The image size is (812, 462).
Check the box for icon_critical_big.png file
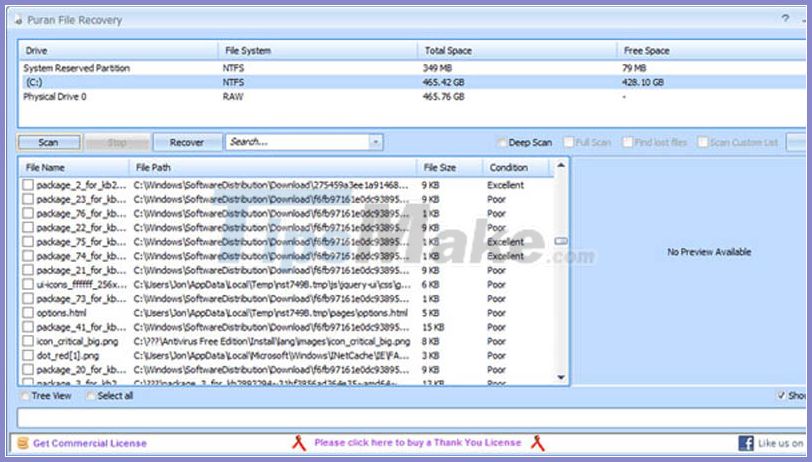pos(28,341)
